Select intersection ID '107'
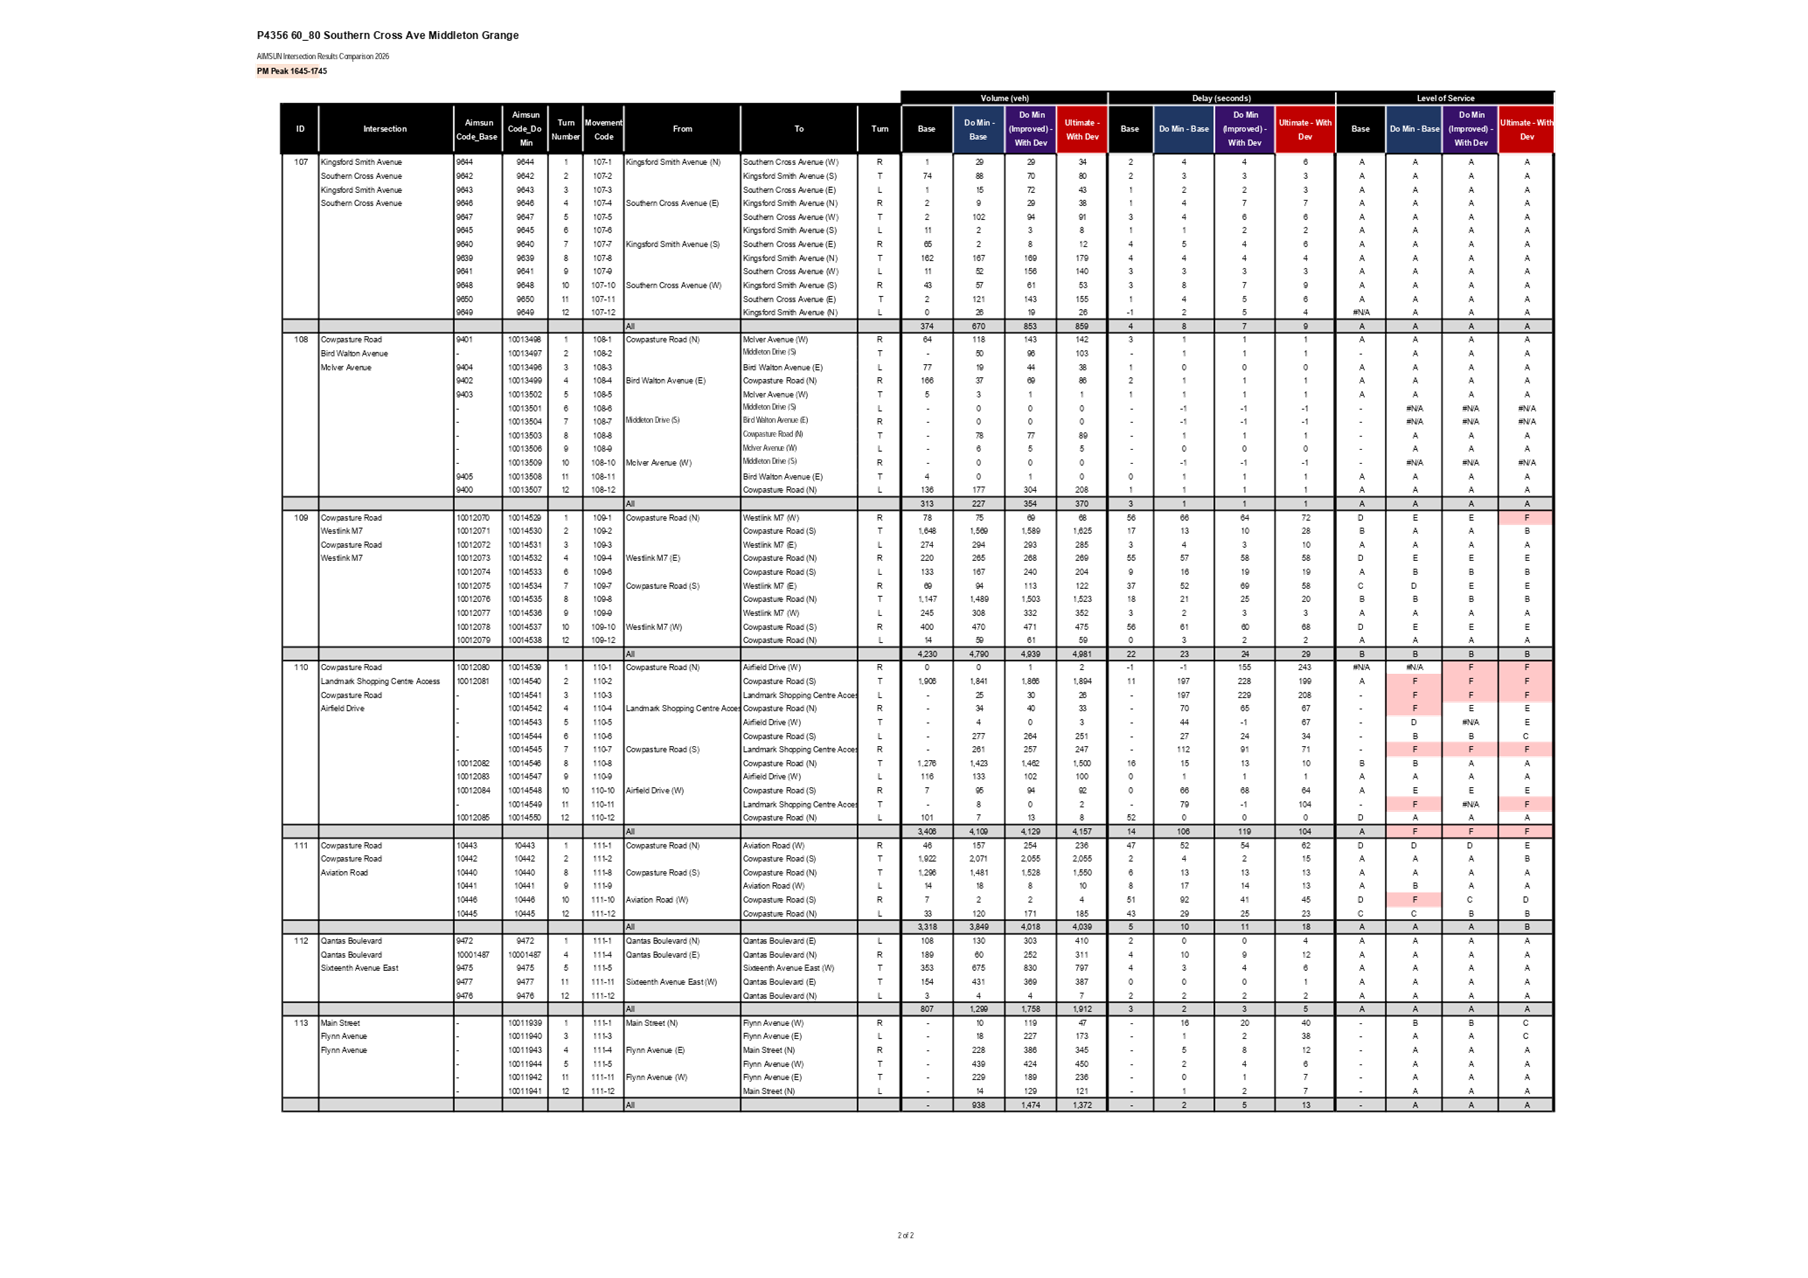This screenshot has width=1808, height=1278. tap(300, 162)
